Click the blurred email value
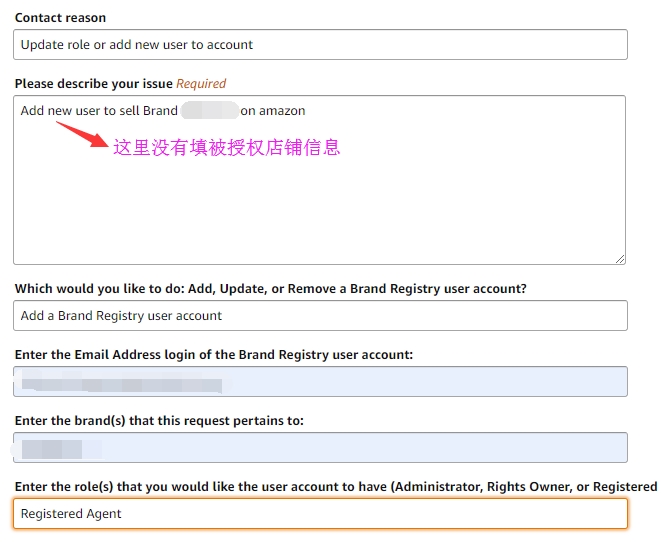661x553 pixels. [x=120, y=383]
